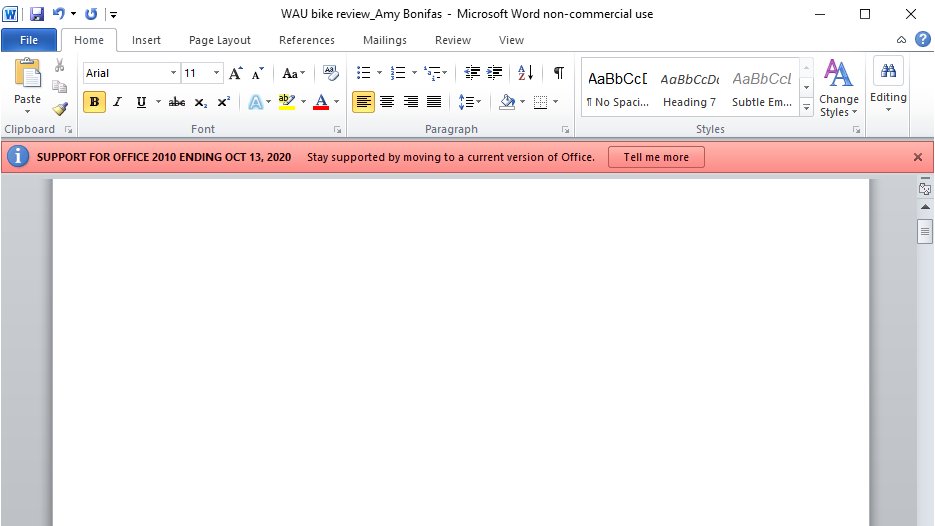Apply the Subtle Emphasis style
Screen dimensions: 935x526
coord(761,88)
